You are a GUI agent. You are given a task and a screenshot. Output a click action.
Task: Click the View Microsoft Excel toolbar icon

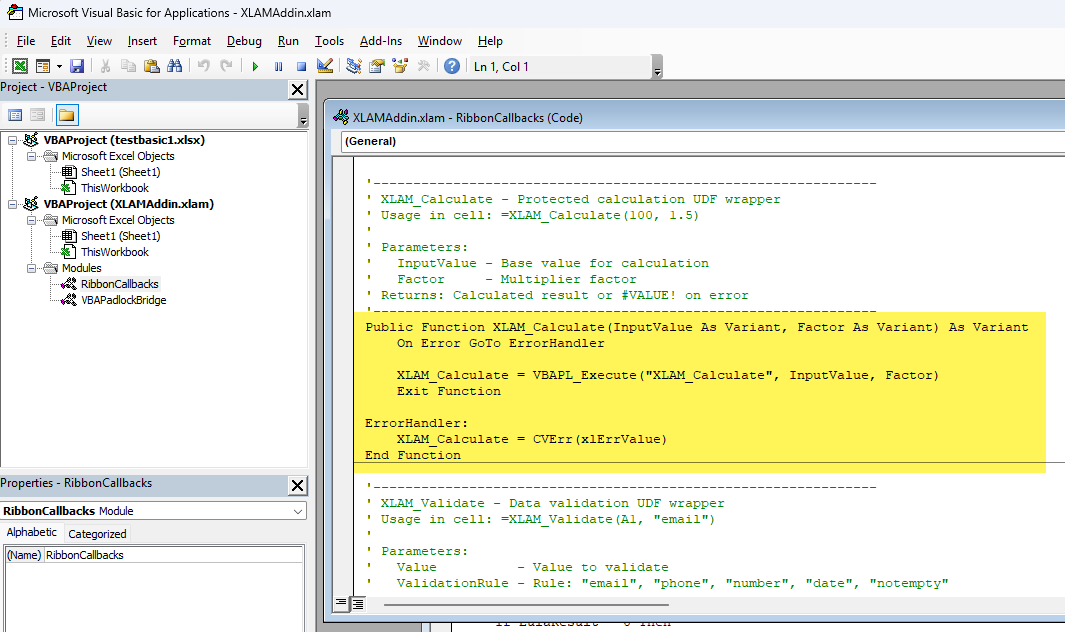pos(18,65)
